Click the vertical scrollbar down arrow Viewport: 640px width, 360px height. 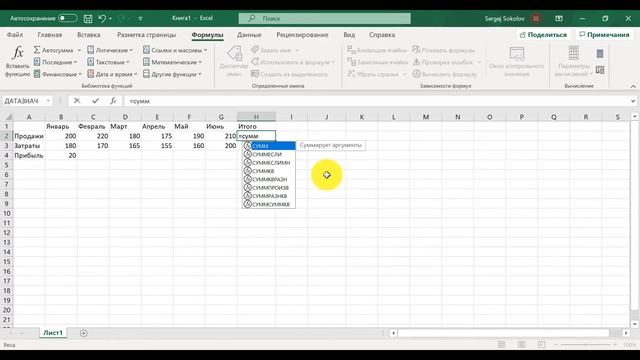point(634,324)
